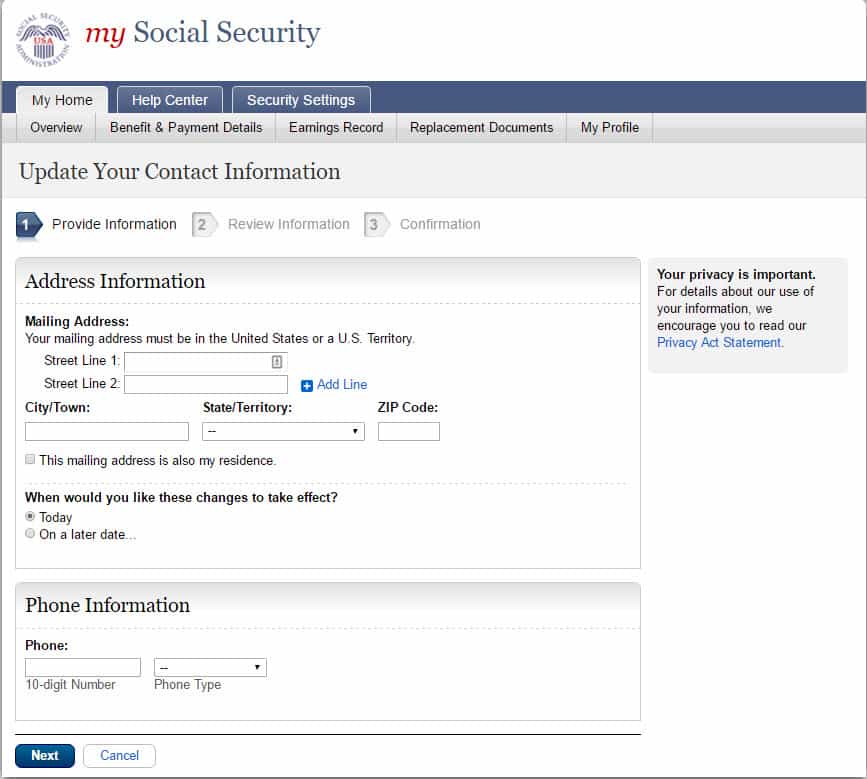Open the State/Territory dropdown
Screen dimensions: 867x779
click(283, 431)
